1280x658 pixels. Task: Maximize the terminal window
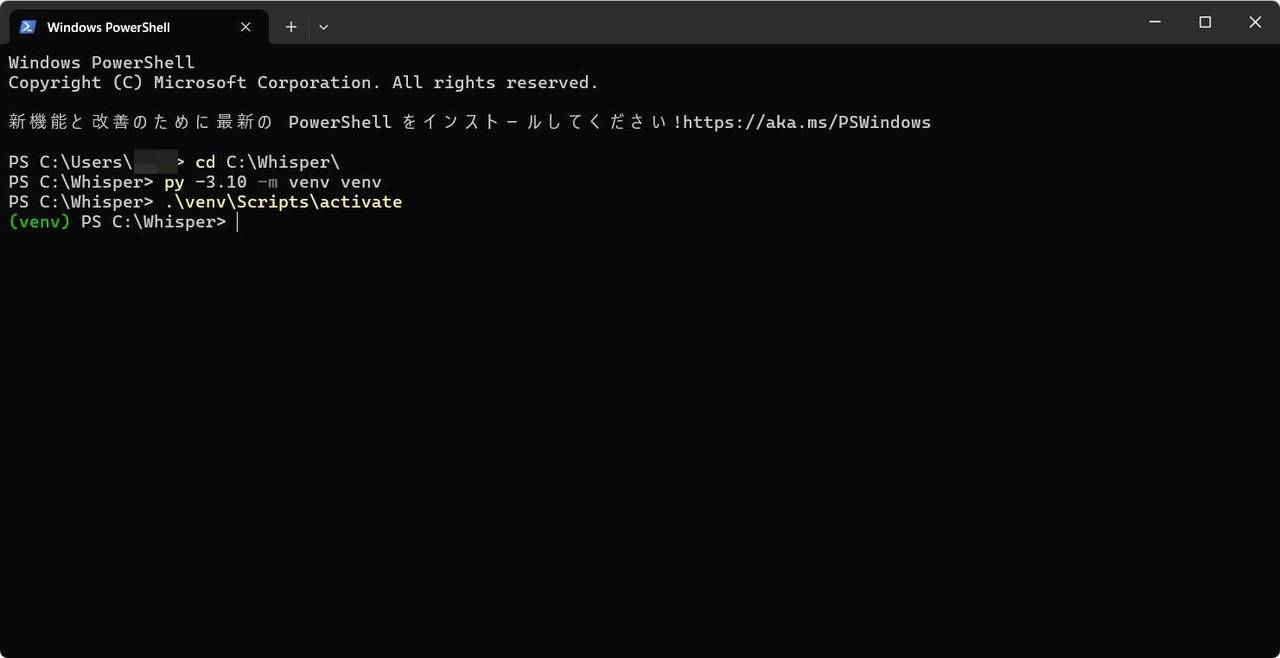1205,22
